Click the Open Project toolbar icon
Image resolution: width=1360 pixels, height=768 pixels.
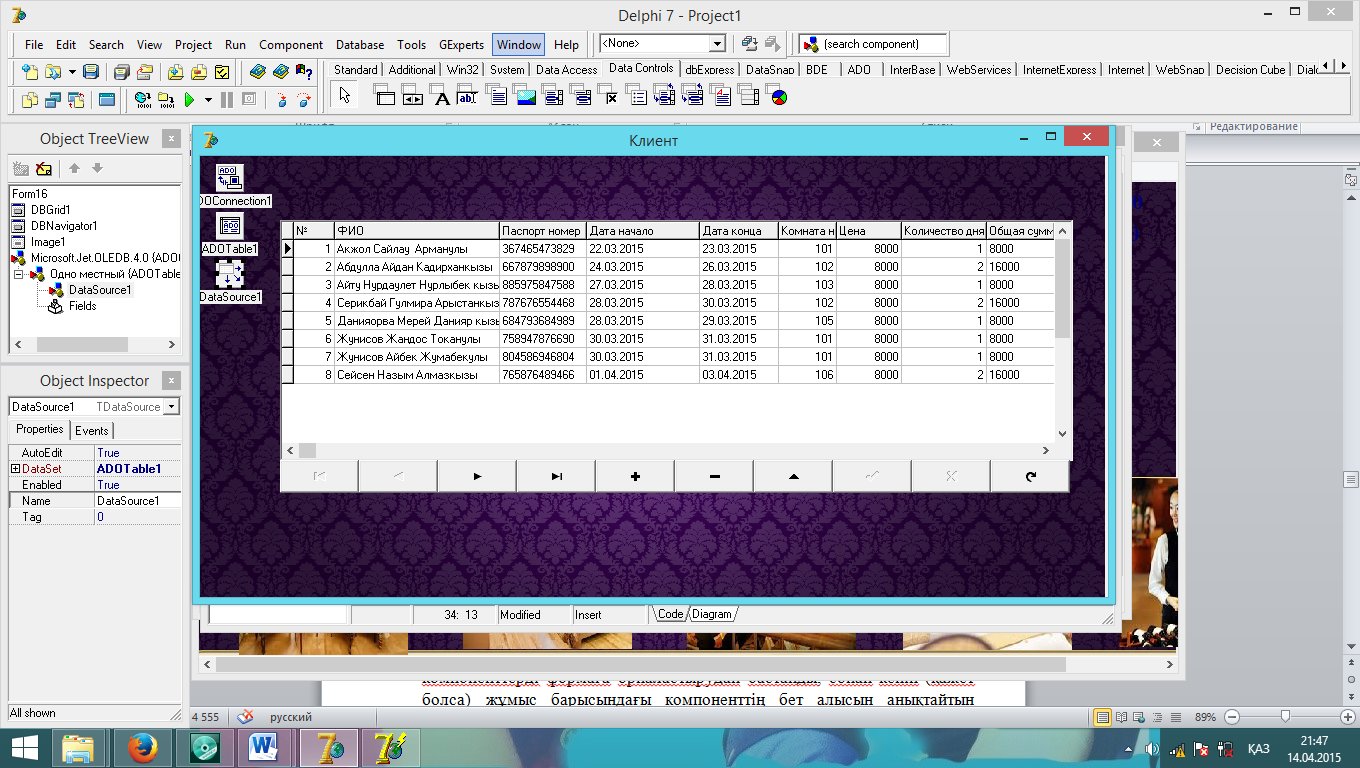(x=145, y=71)
